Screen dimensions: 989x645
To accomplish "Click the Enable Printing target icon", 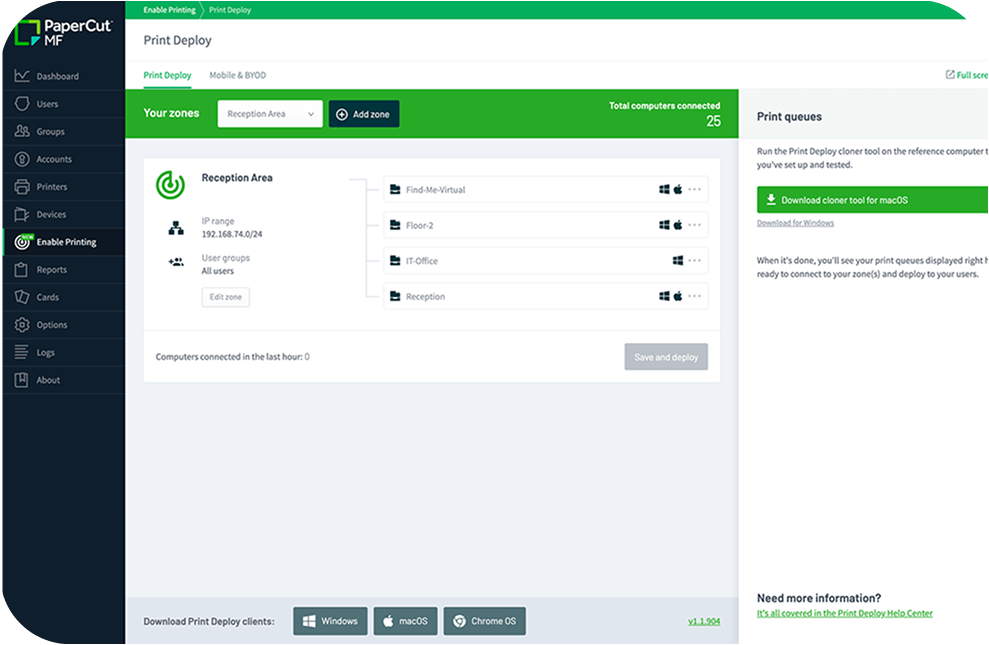I will tap(23, 241).
